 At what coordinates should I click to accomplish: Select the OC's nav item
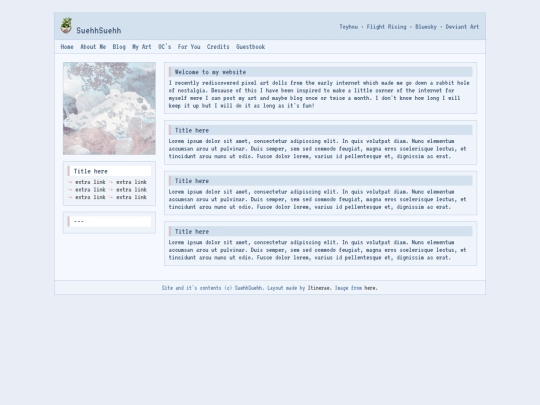tap(164, 47)
